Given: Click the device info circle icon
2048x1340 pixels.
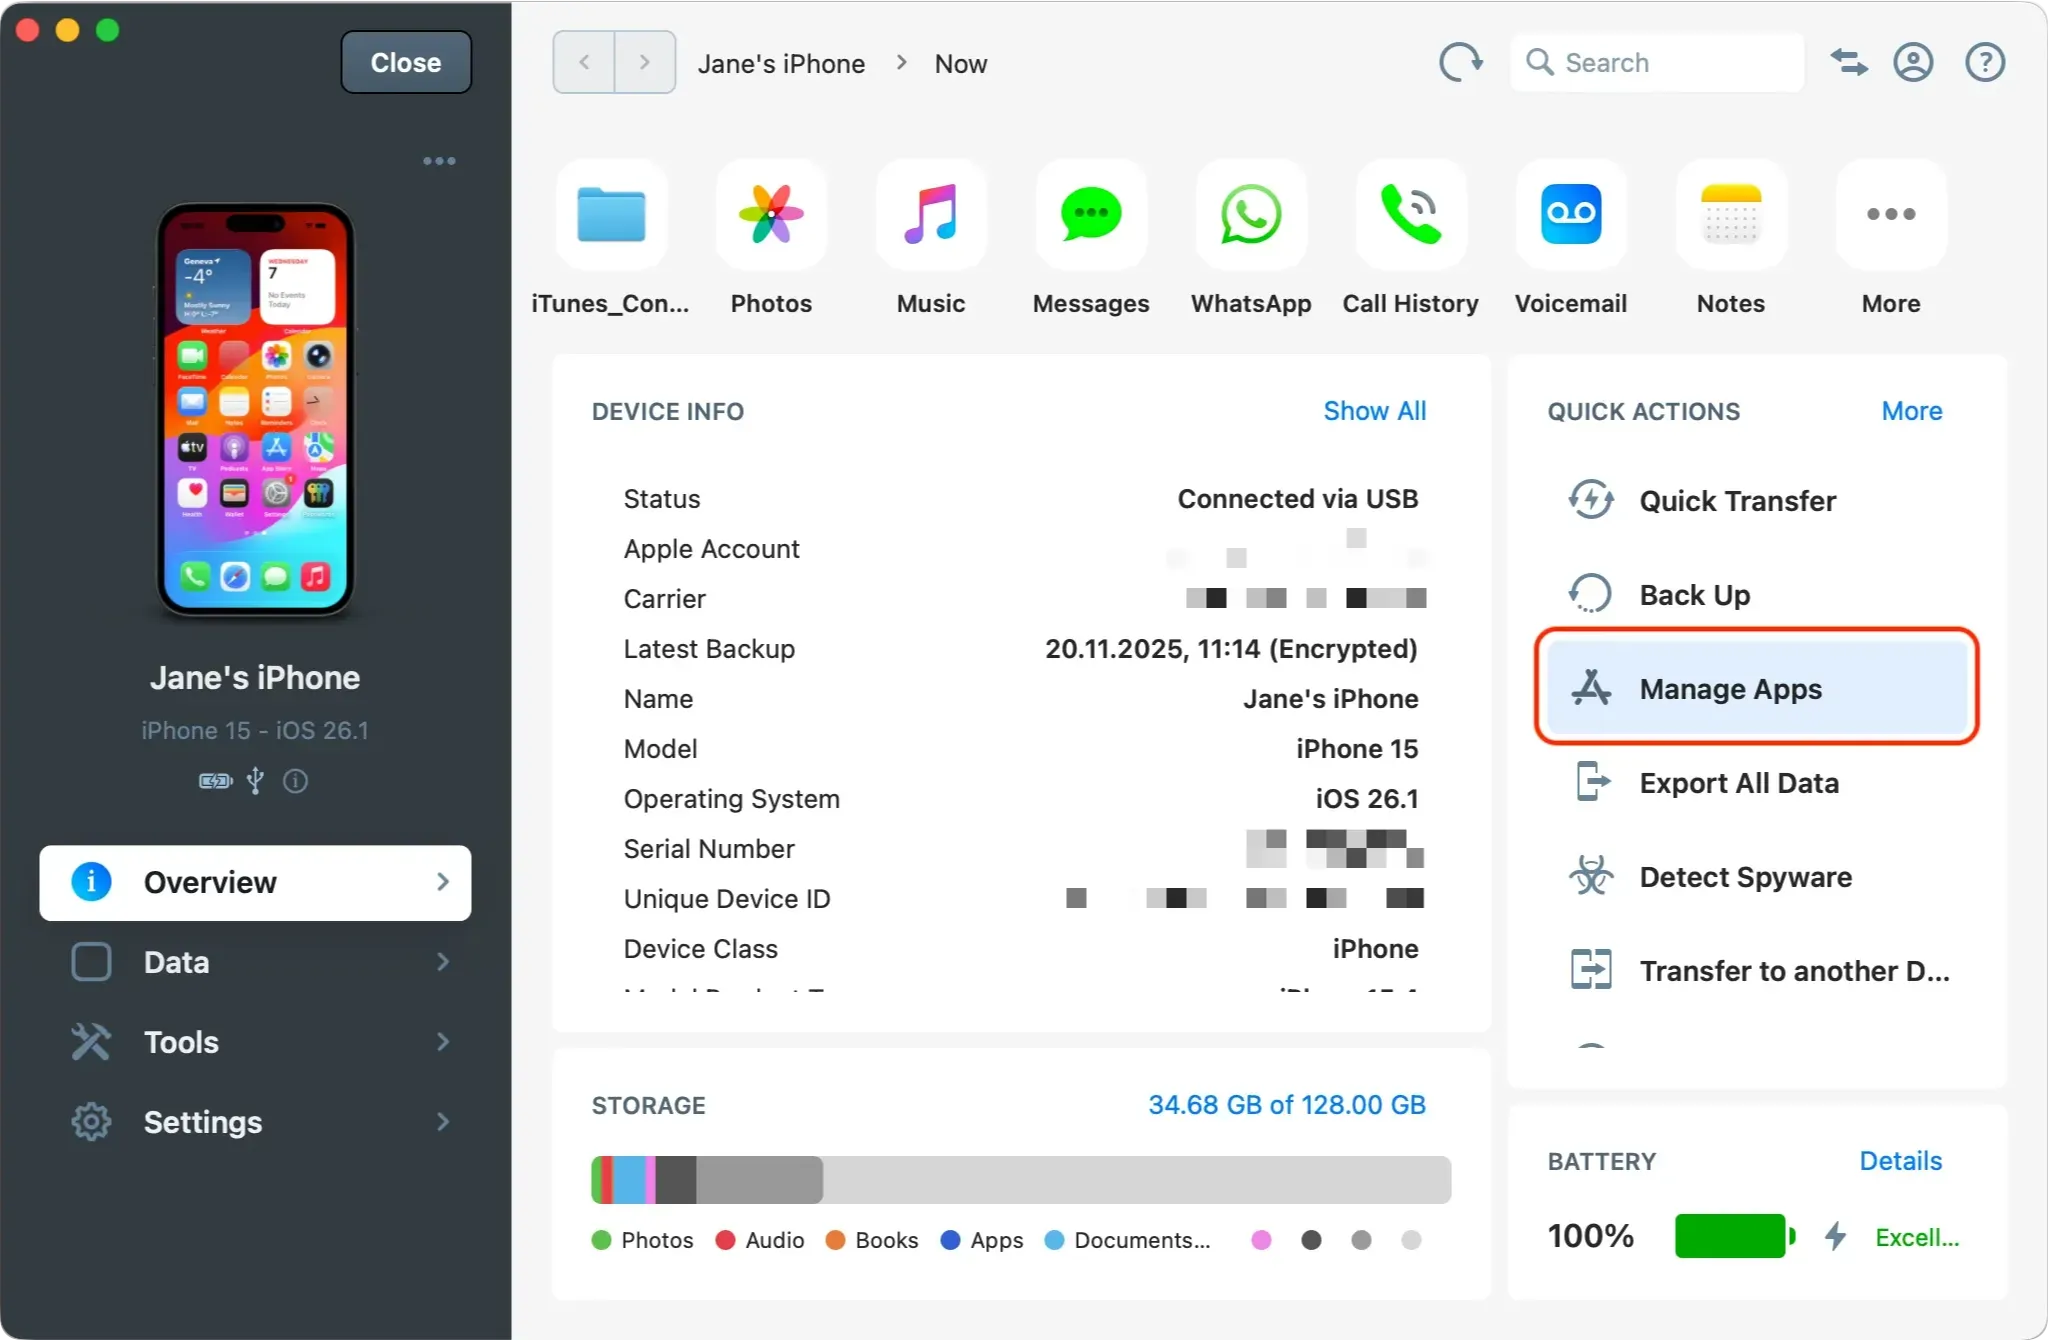Looking at the screenshot, I should (x=296, y=781).
